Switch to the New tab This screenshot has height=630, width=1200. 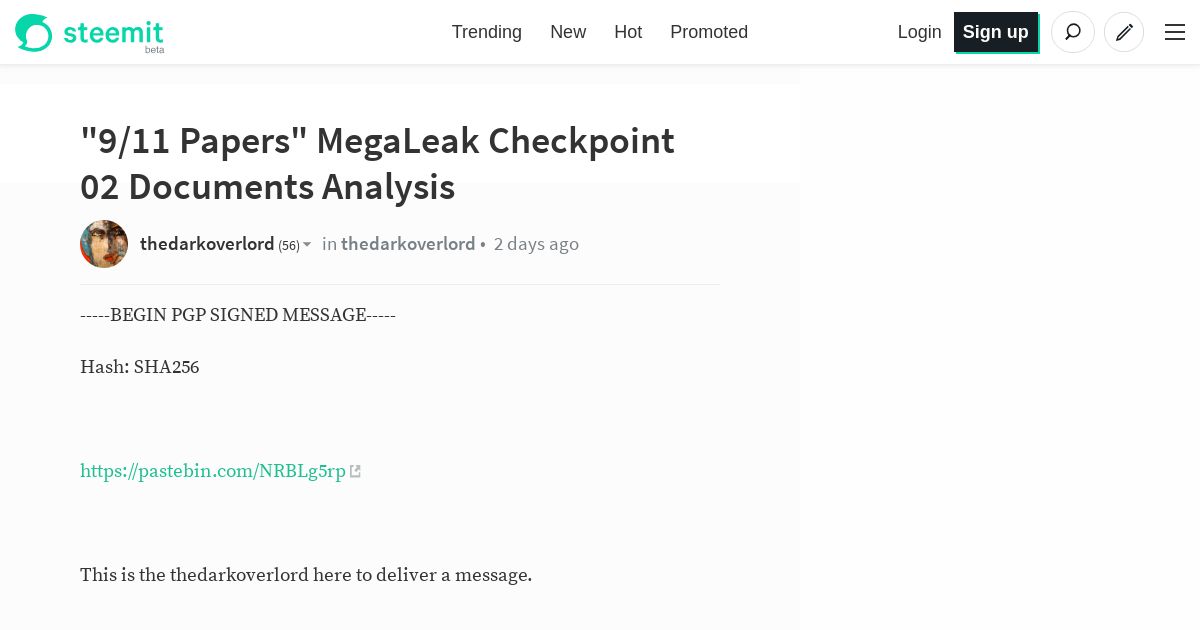tap(568, 32)
